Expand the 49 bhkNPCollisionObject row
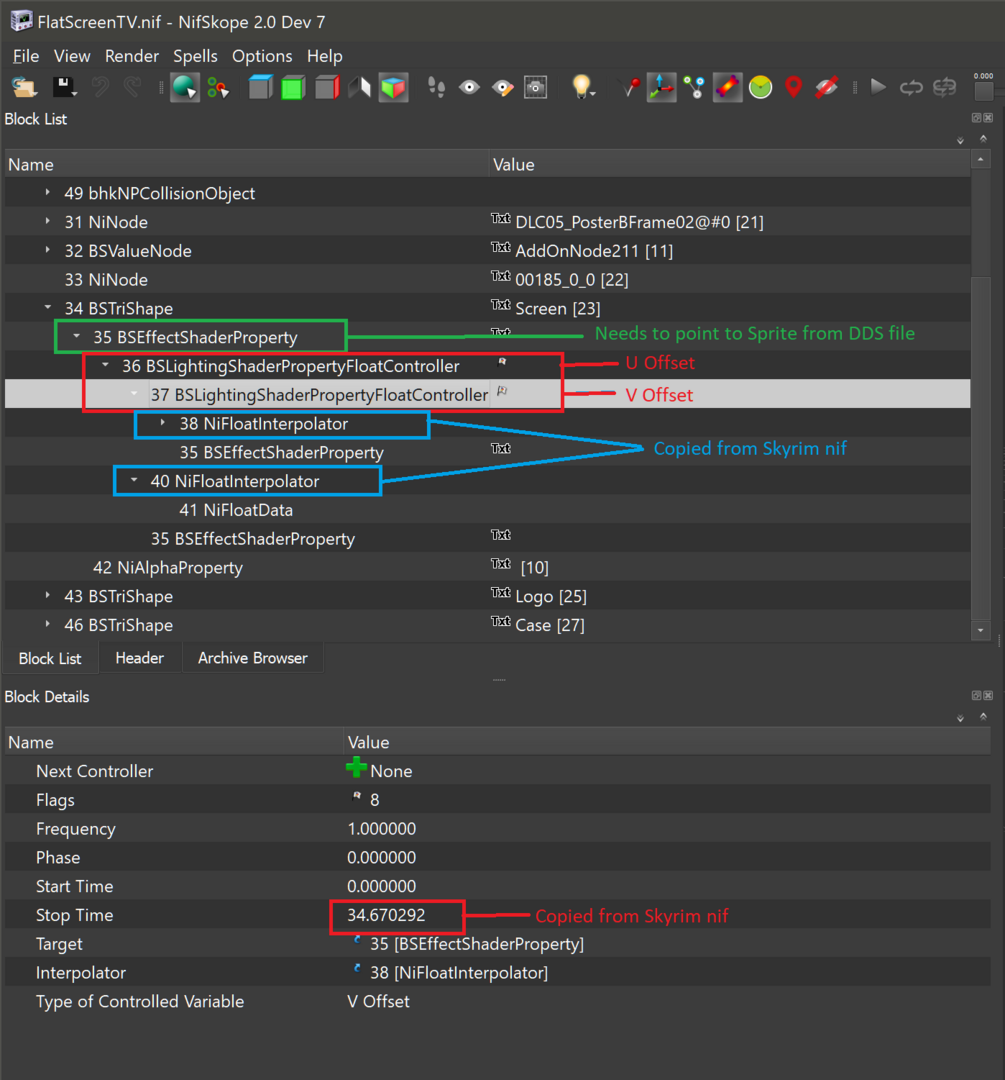 (48, 193)
